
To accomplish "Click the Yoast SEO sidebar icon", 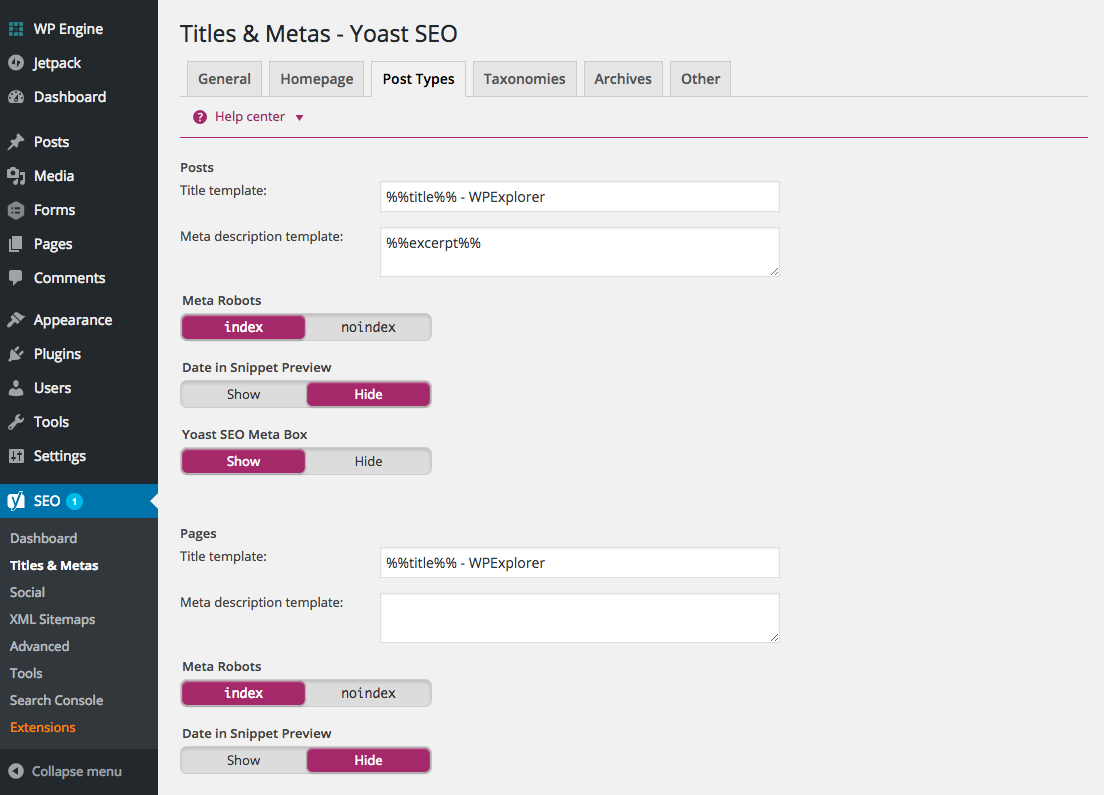I will click(15, 499).
